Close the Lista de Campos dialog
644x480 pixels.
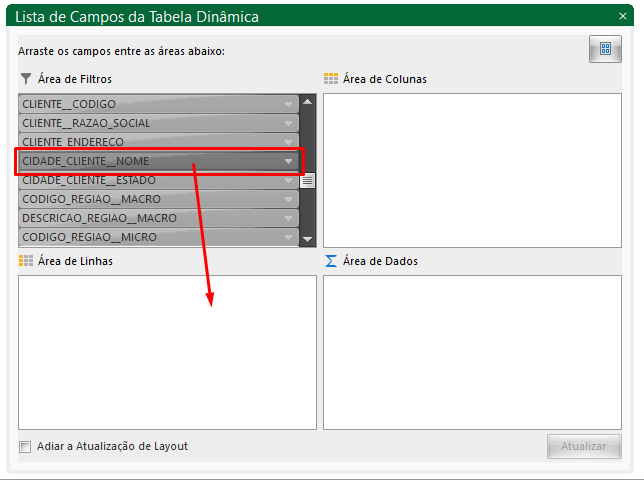click(623, 16)
